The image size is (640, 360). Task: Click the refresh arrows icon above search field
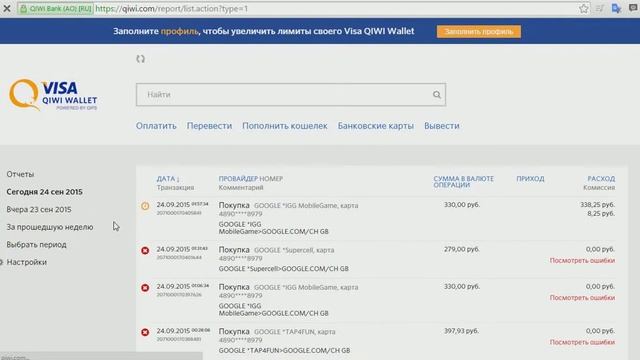pyautogui.click(x=140, y=59)
